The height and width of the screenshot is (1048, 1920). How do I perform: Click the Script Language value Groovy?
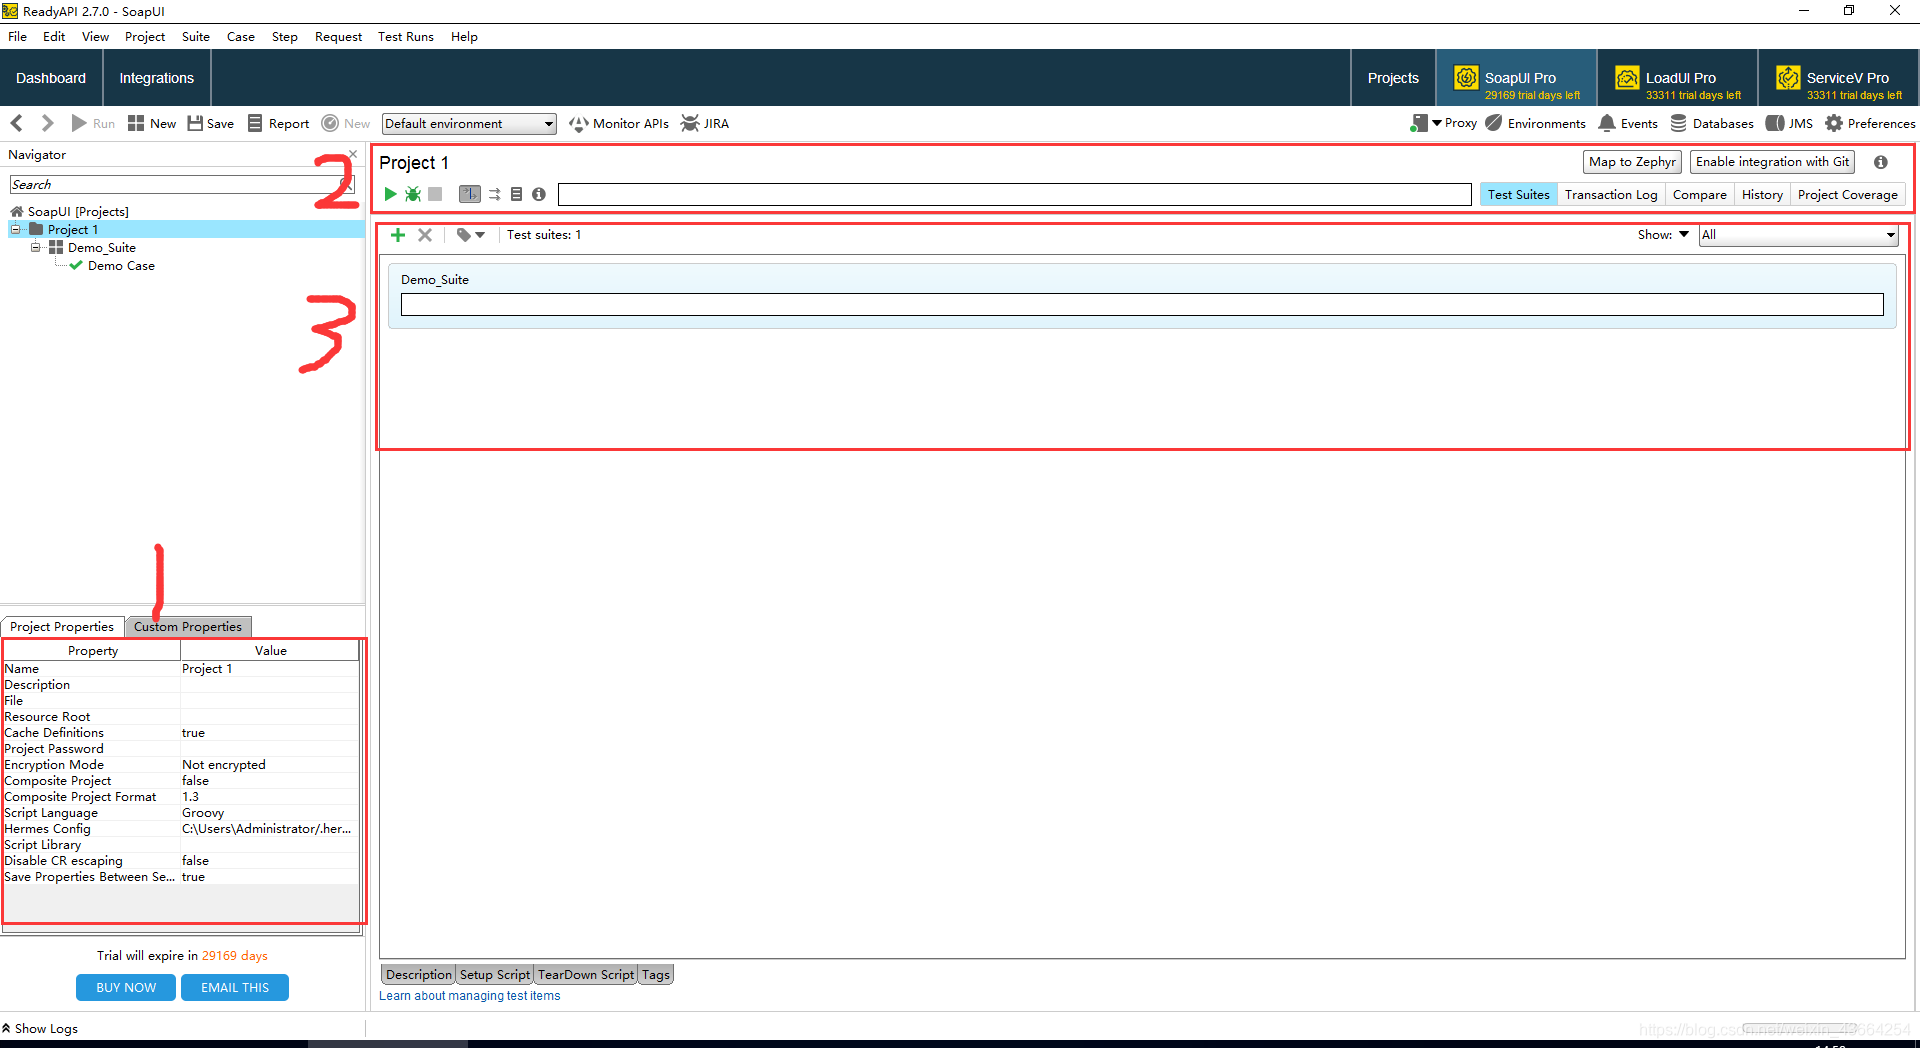(269, 813)
